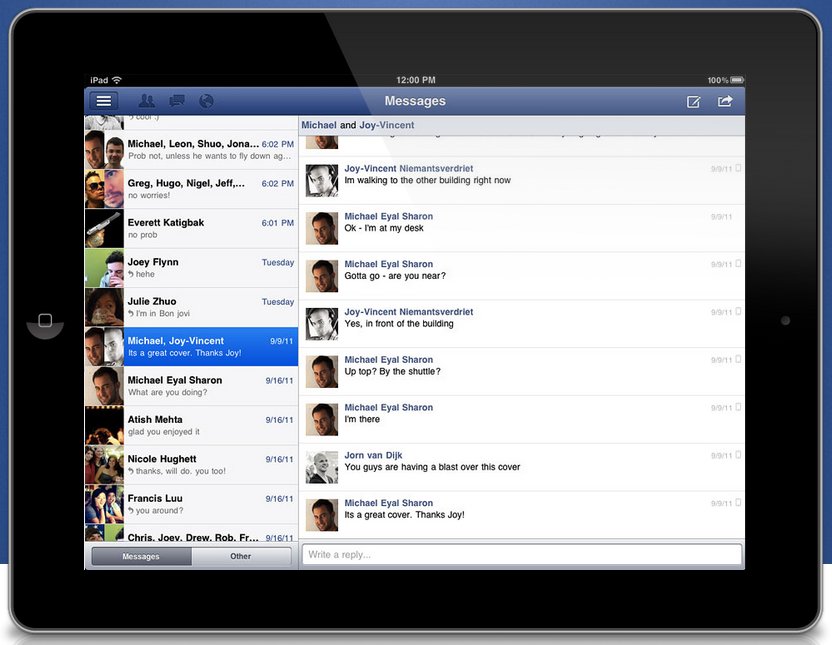
Task: Compose a new message with the pencil icon
Action: tap(694, 101)
